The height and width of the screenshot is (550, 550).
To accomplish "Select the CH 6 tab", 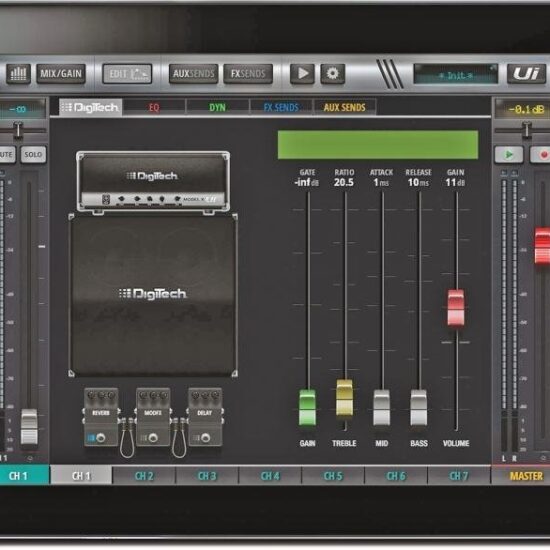I will click(396, 476).
